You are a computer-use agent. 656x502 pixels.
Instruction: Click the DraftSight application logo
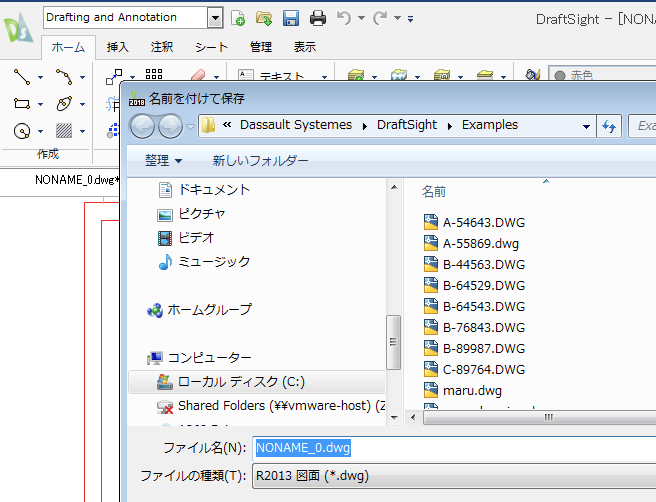pos(18,28)
